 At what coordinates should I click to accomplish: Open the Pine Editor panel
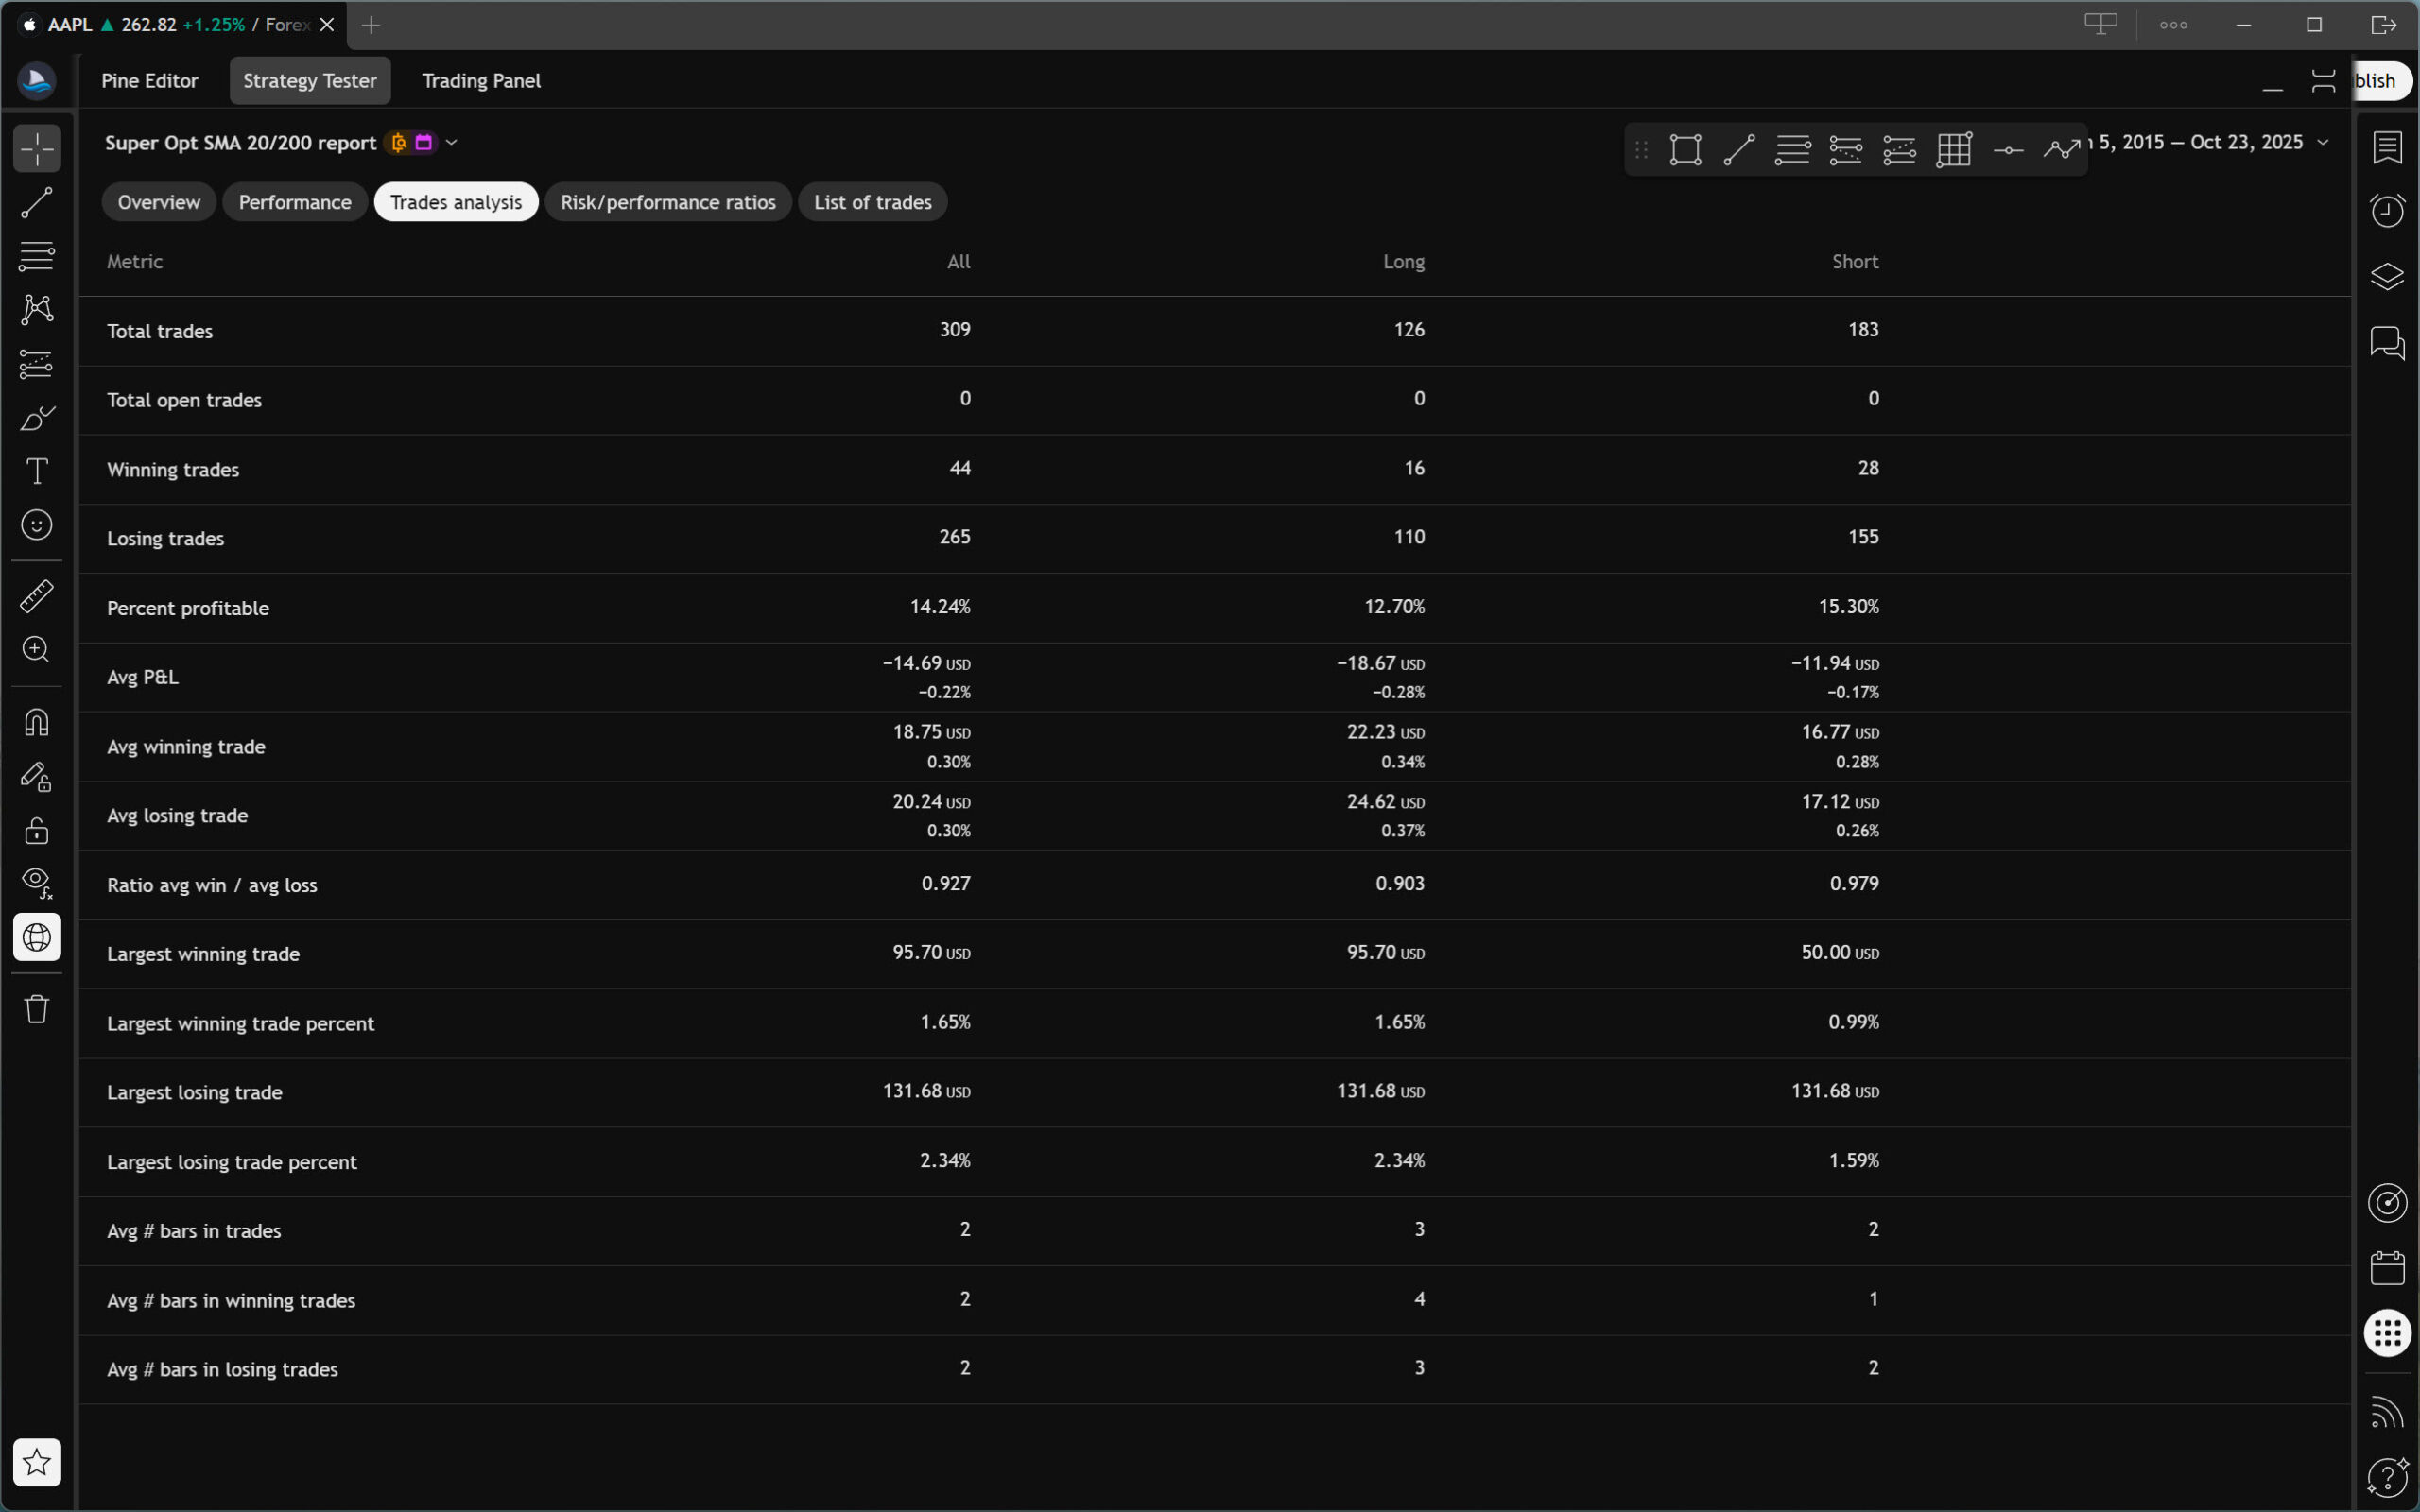pos(150,81)
